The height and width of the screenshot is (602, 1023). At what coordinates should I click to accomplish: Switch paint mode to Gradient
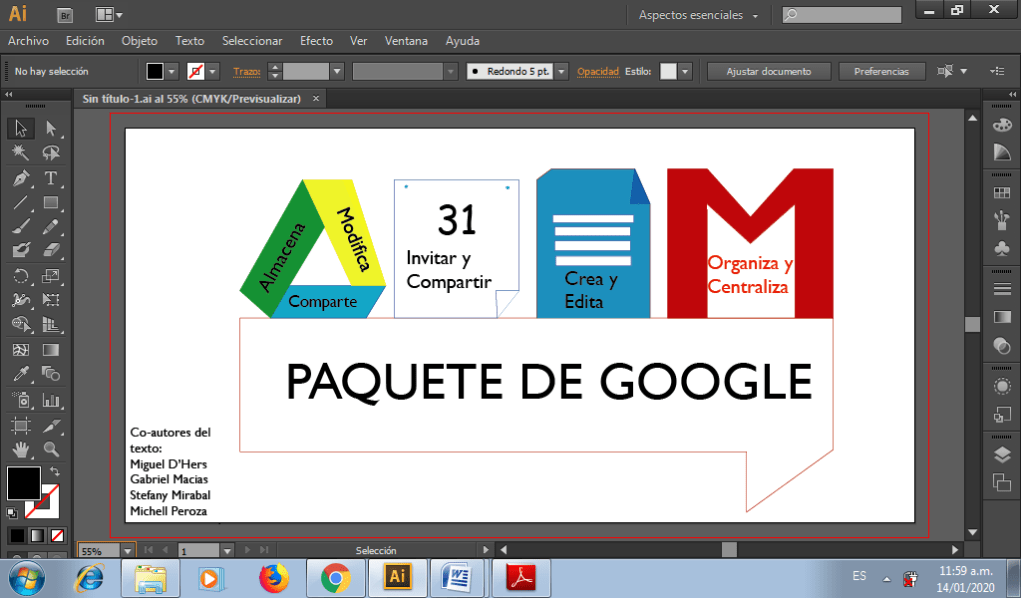coord(37,535)
